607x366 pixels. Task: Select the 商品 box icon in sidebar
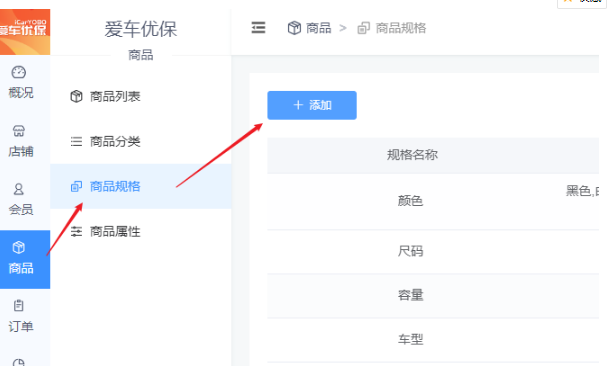[19, 247]
